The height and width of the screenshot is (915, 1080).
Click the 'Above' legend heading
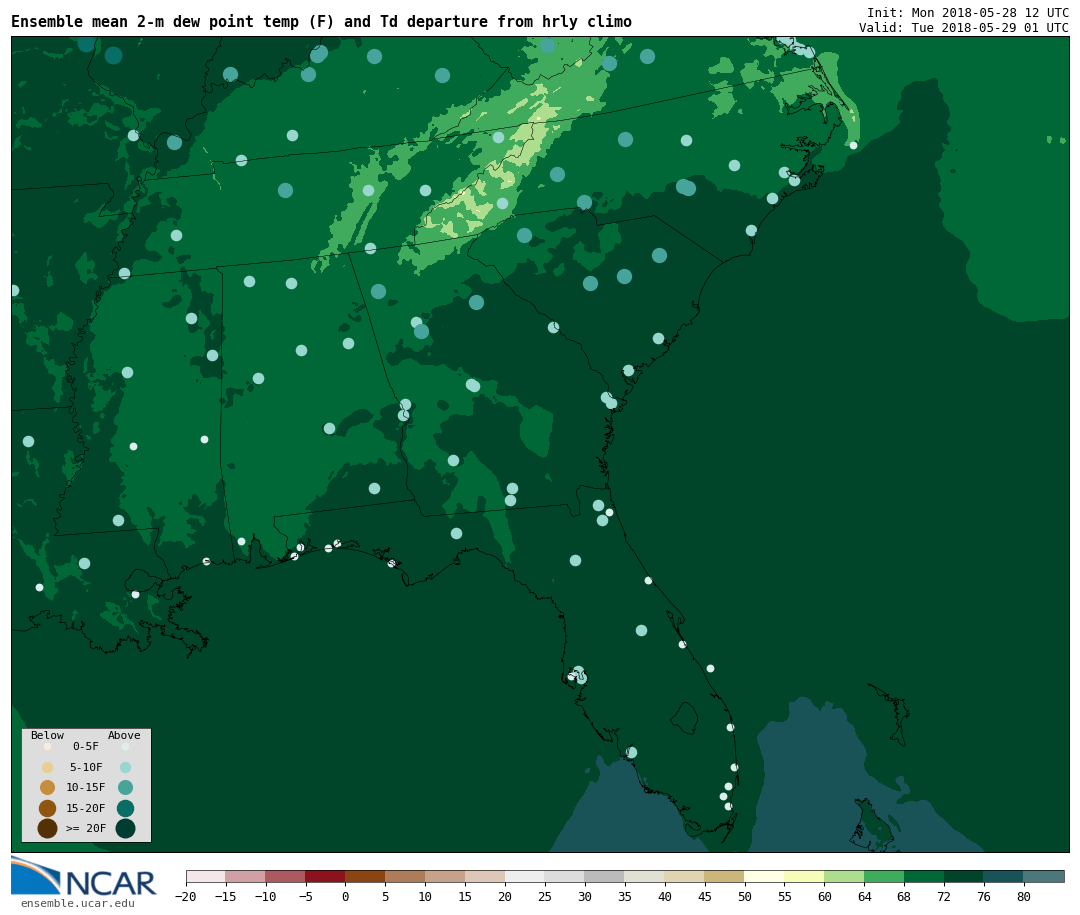point(124,735)
